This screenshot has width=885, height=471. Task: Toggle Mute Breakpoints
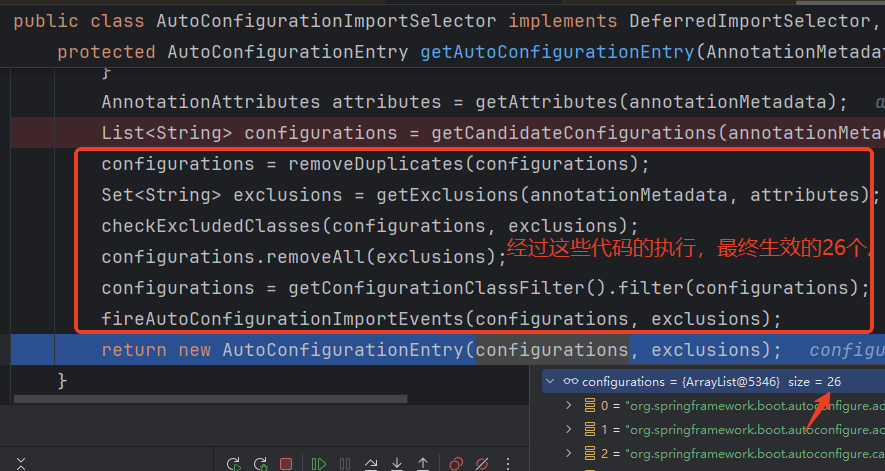pyautogui.click(x=482, y=463)
